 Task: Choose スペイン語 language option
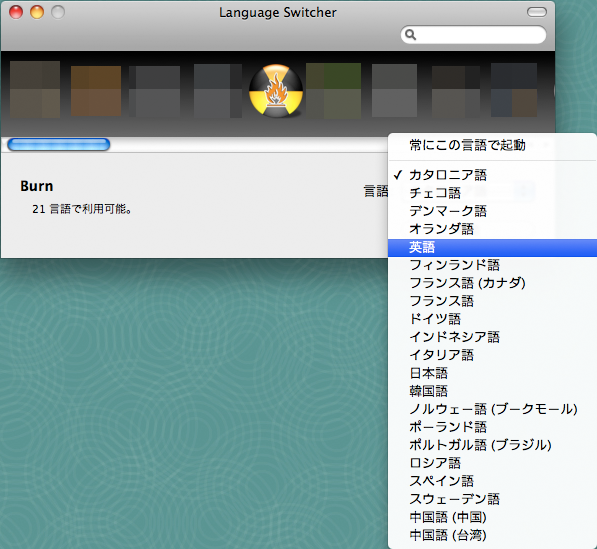[x=492, y=481]
